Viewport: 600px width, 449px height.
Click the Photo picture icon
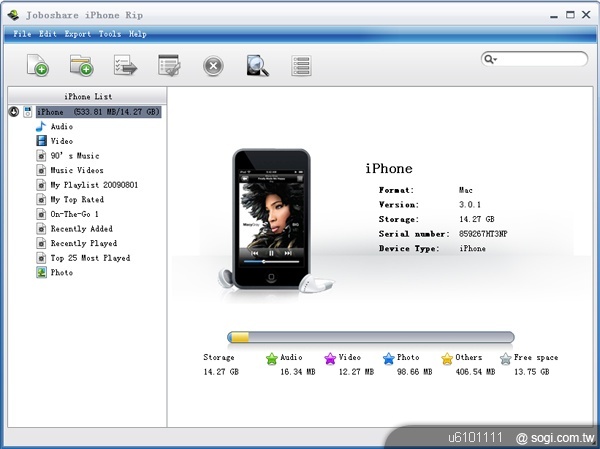(41, 273)
